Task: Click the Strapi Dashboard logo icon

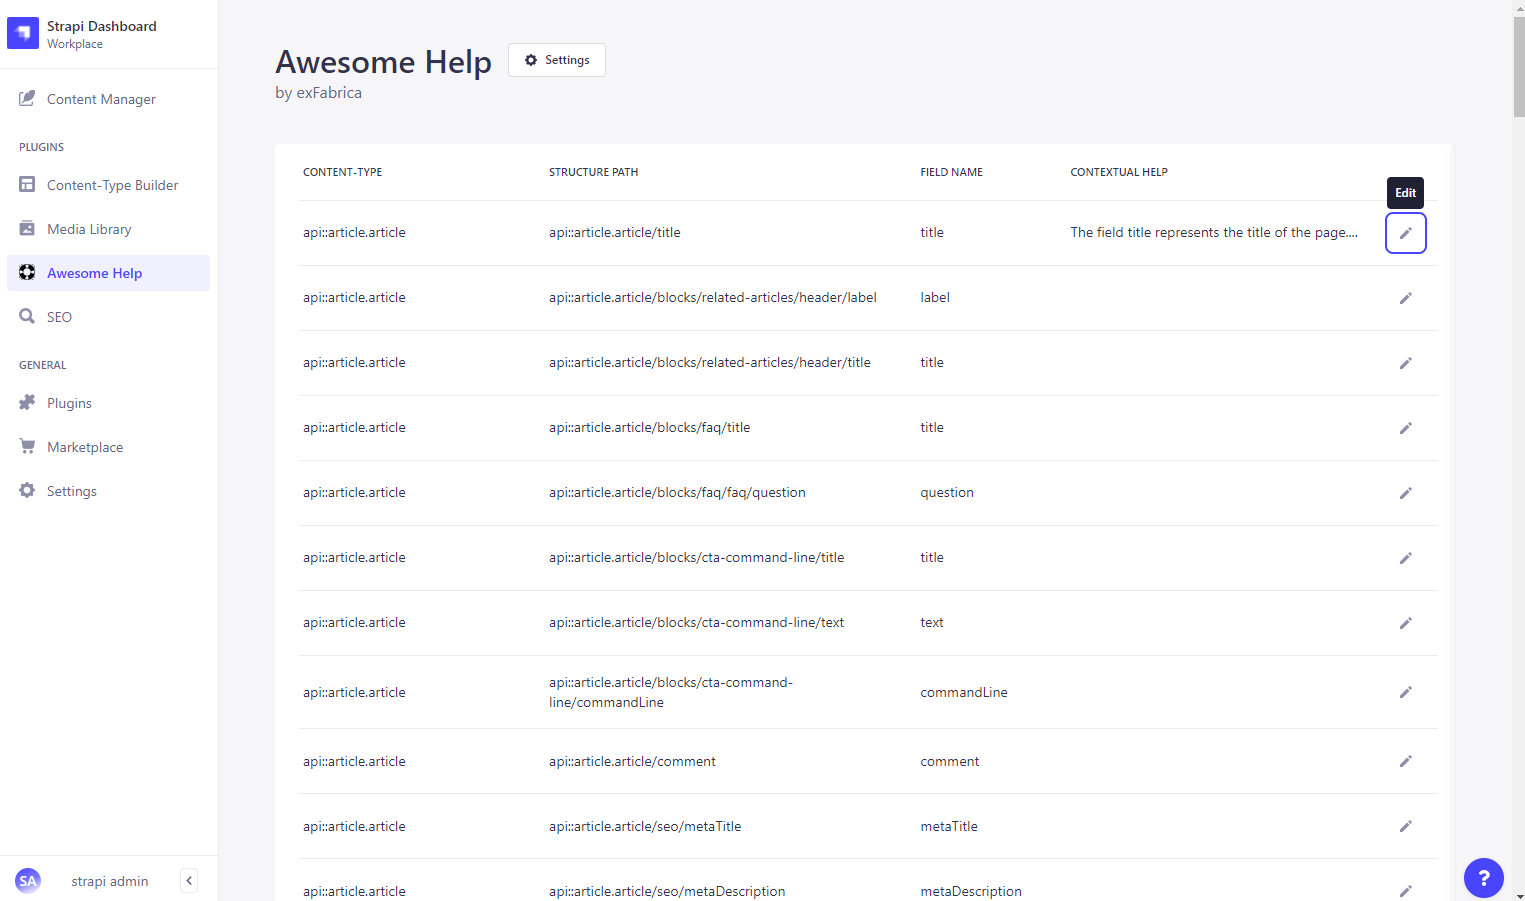Action: [23, 33]
